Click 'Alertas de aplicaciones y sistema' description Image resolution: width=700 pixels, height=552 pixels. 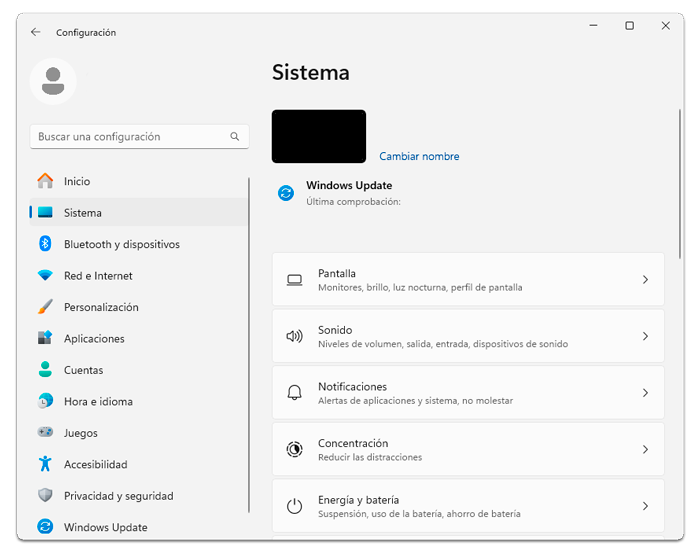(x=416, y=401)
